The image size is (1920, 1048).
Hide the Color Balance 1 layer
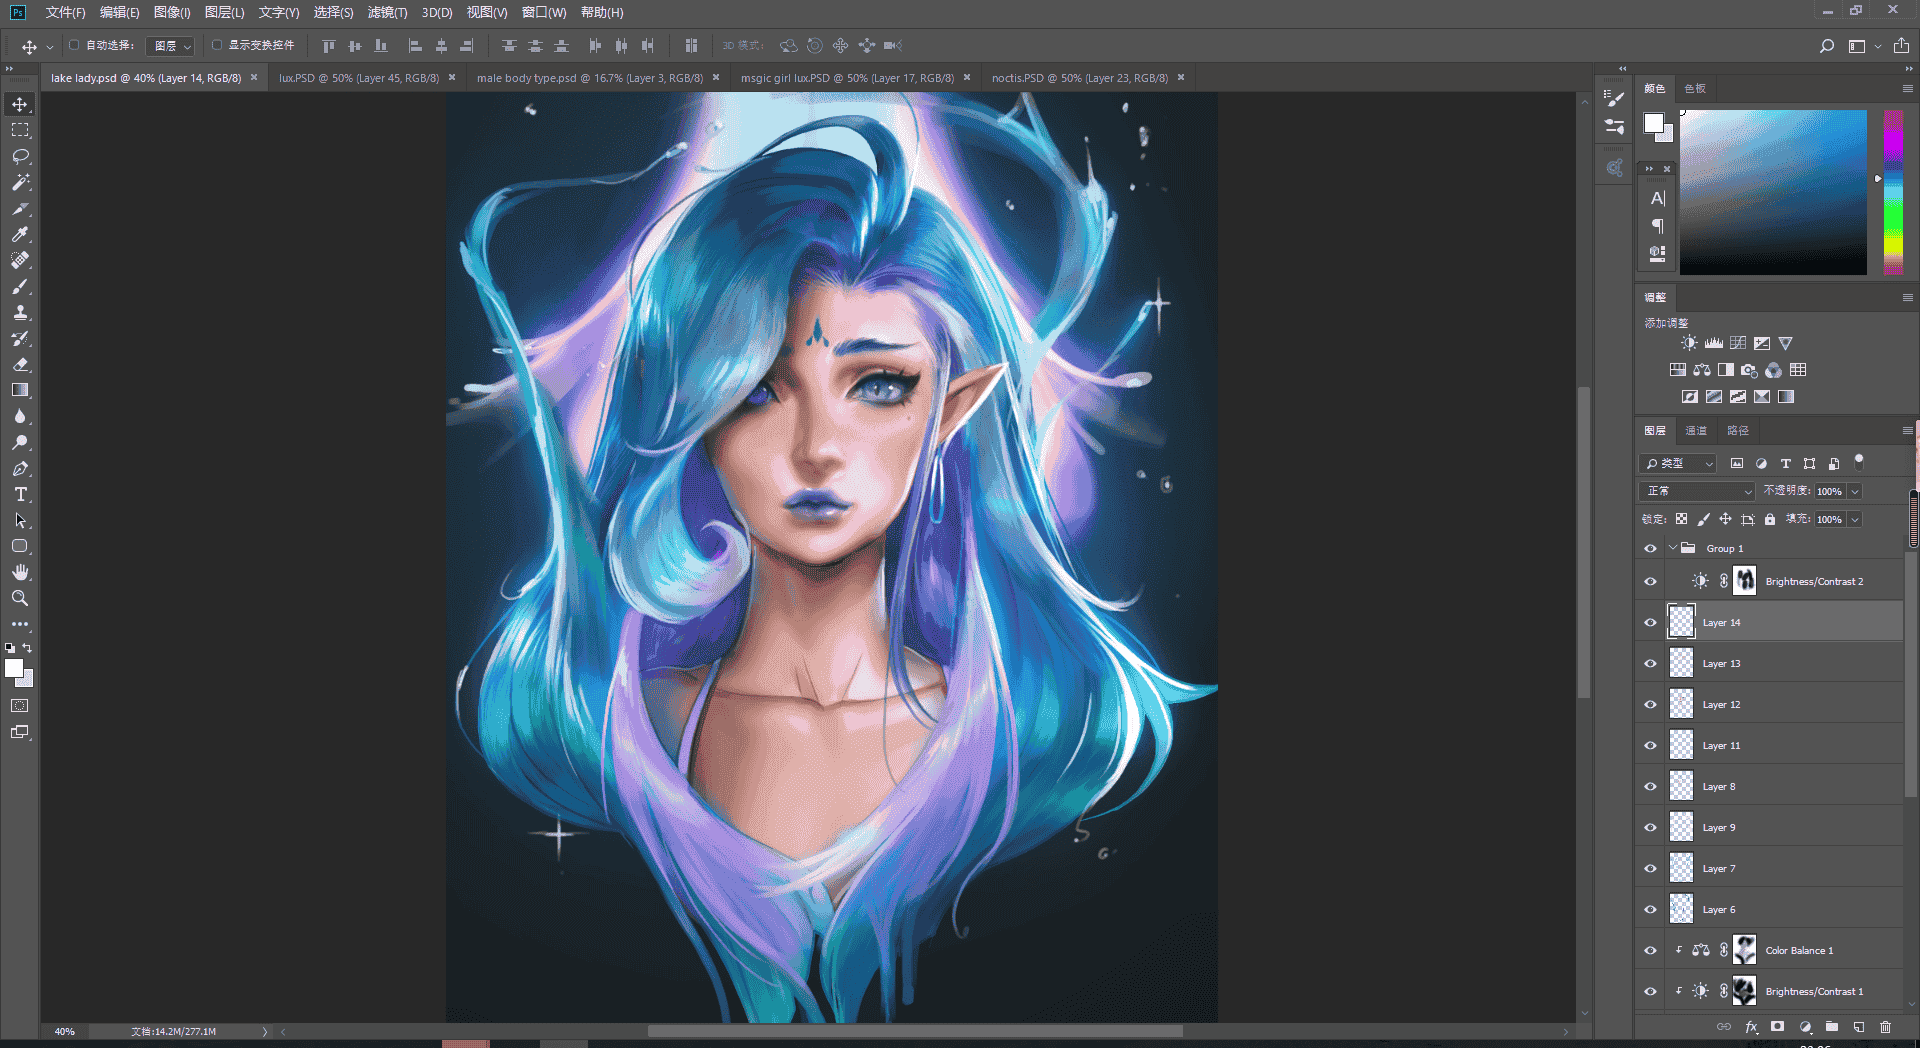1650,951
